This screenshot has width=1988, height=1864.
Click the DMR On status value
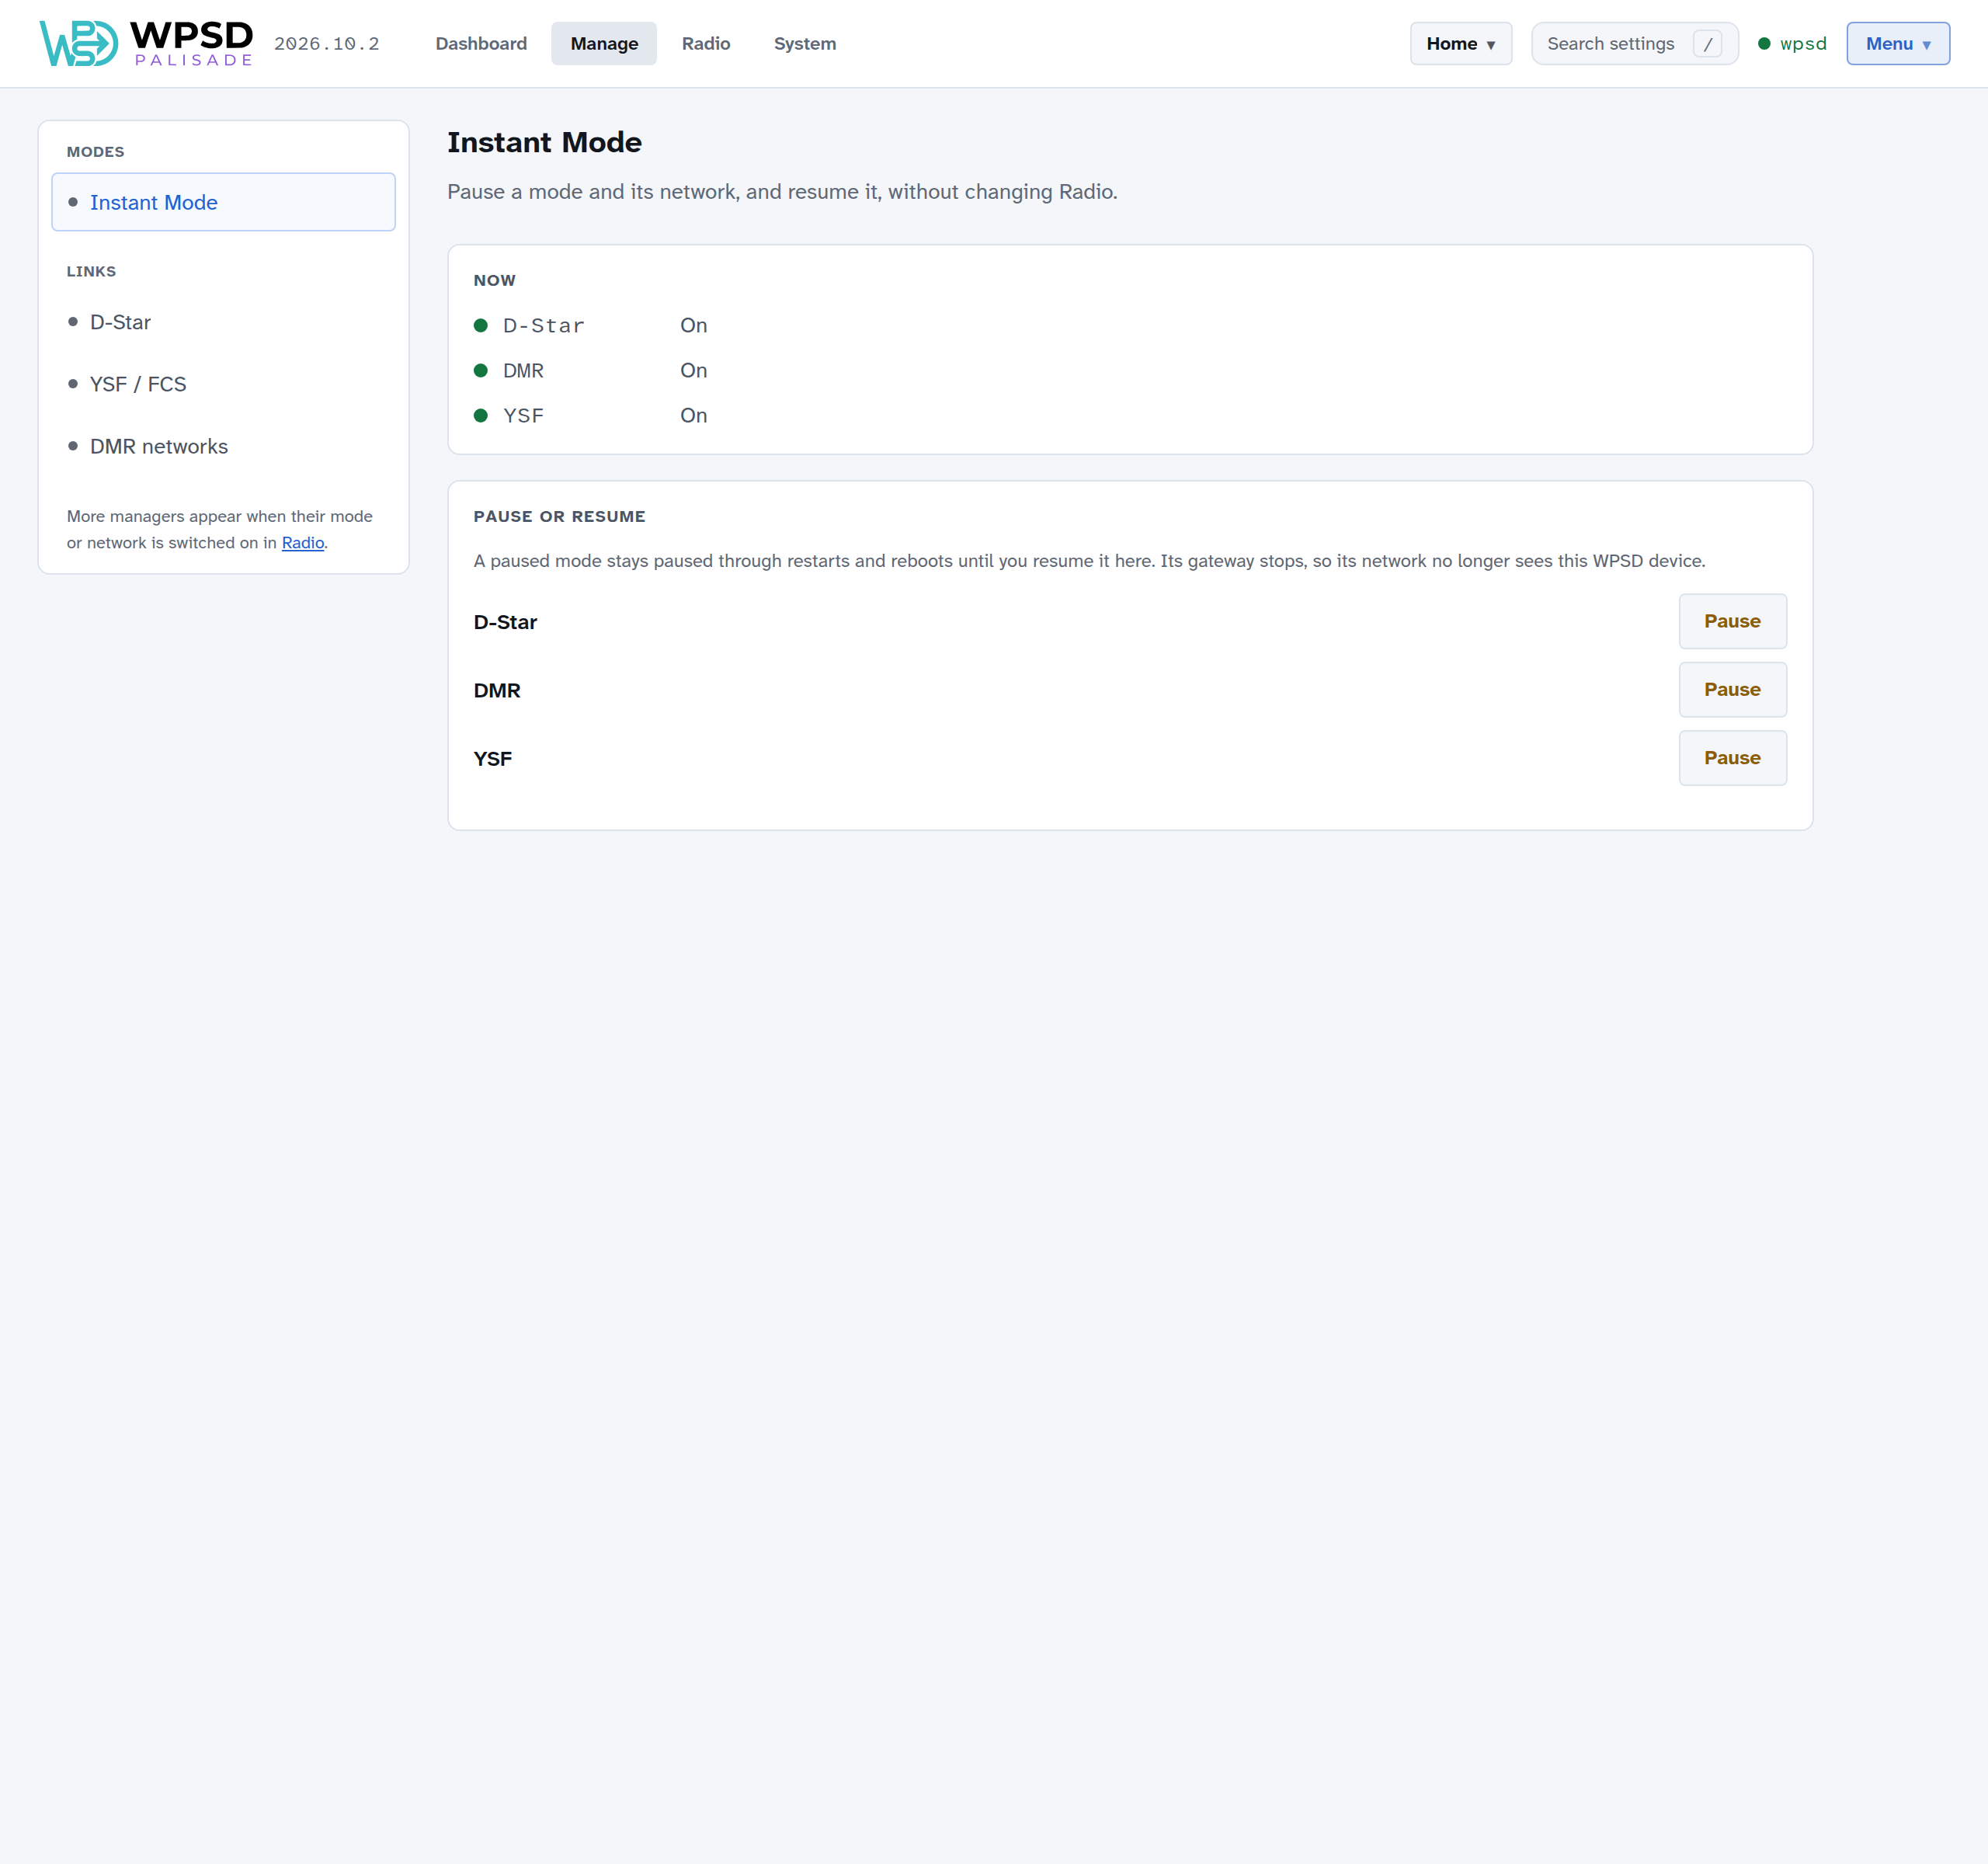coord(694,370)
